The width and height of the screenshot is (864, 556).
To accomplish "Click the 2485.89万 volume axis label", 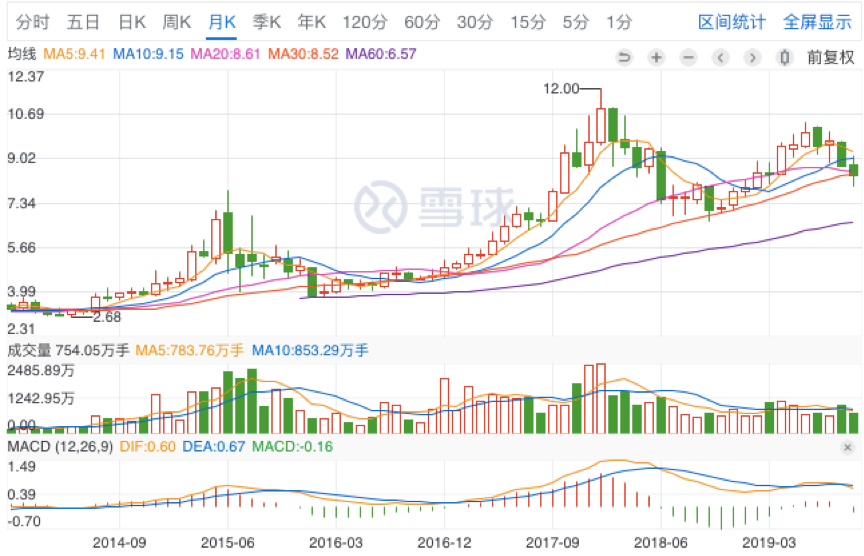I will [x=41, y=370].
